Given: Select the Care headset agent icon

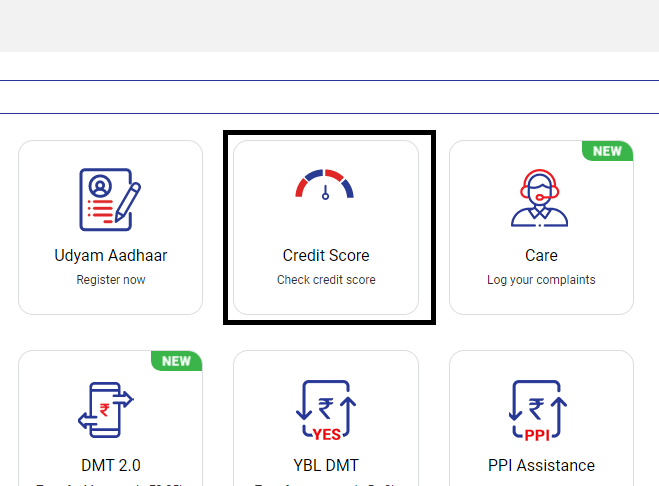Looking at the screenshot, I should (x=540, y=198).
